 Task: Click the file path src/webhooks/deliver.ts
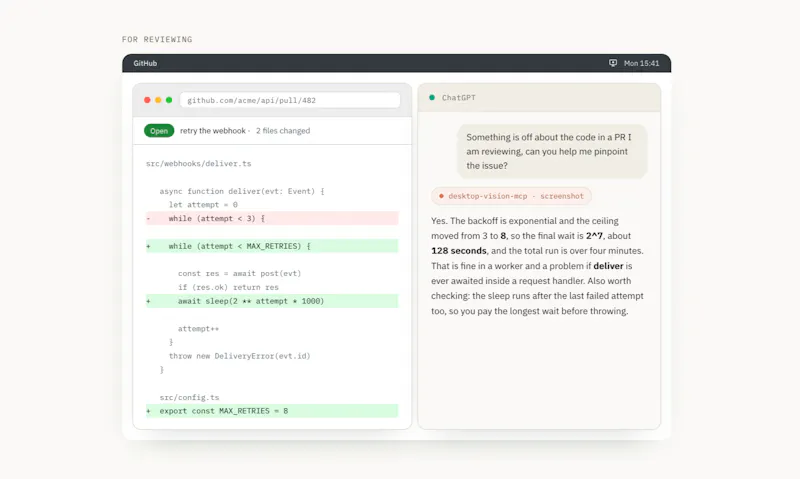(x=198, y=164)
